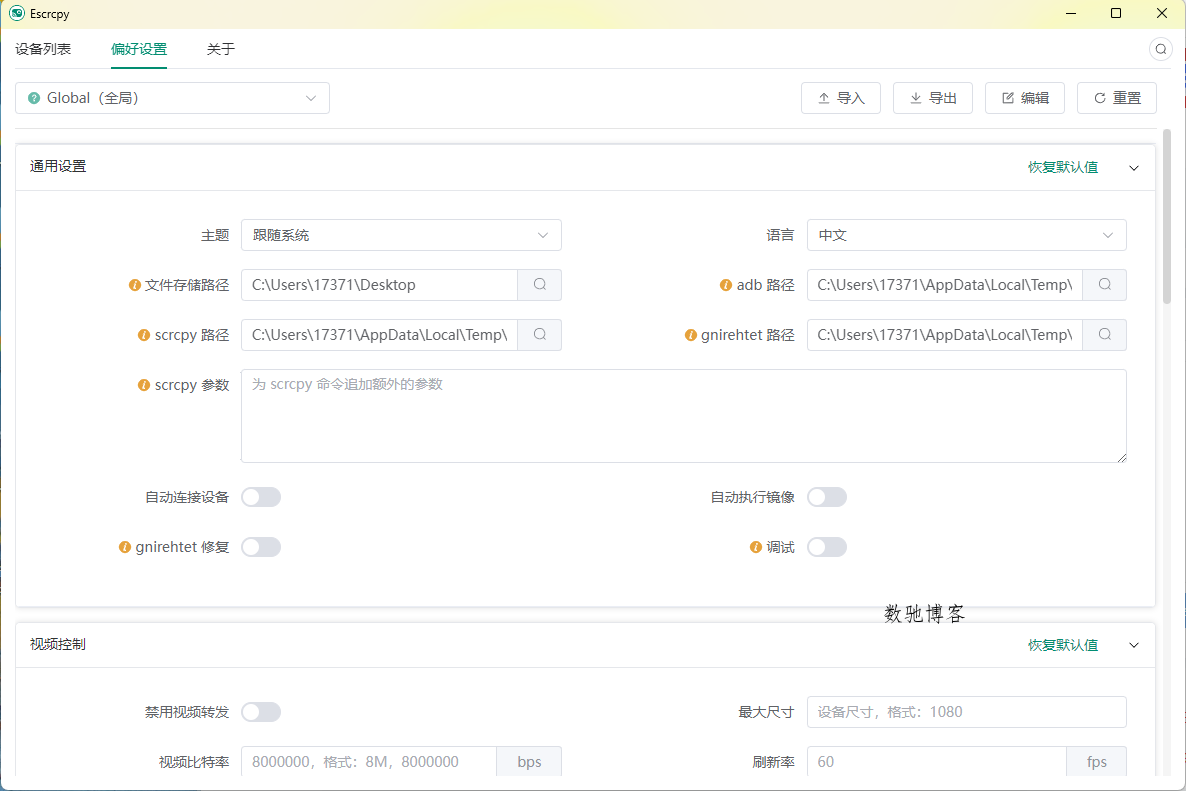Select the 偏好设置 tab
1186x791 pixels.
pyautogui.click(x=139, y=49)
